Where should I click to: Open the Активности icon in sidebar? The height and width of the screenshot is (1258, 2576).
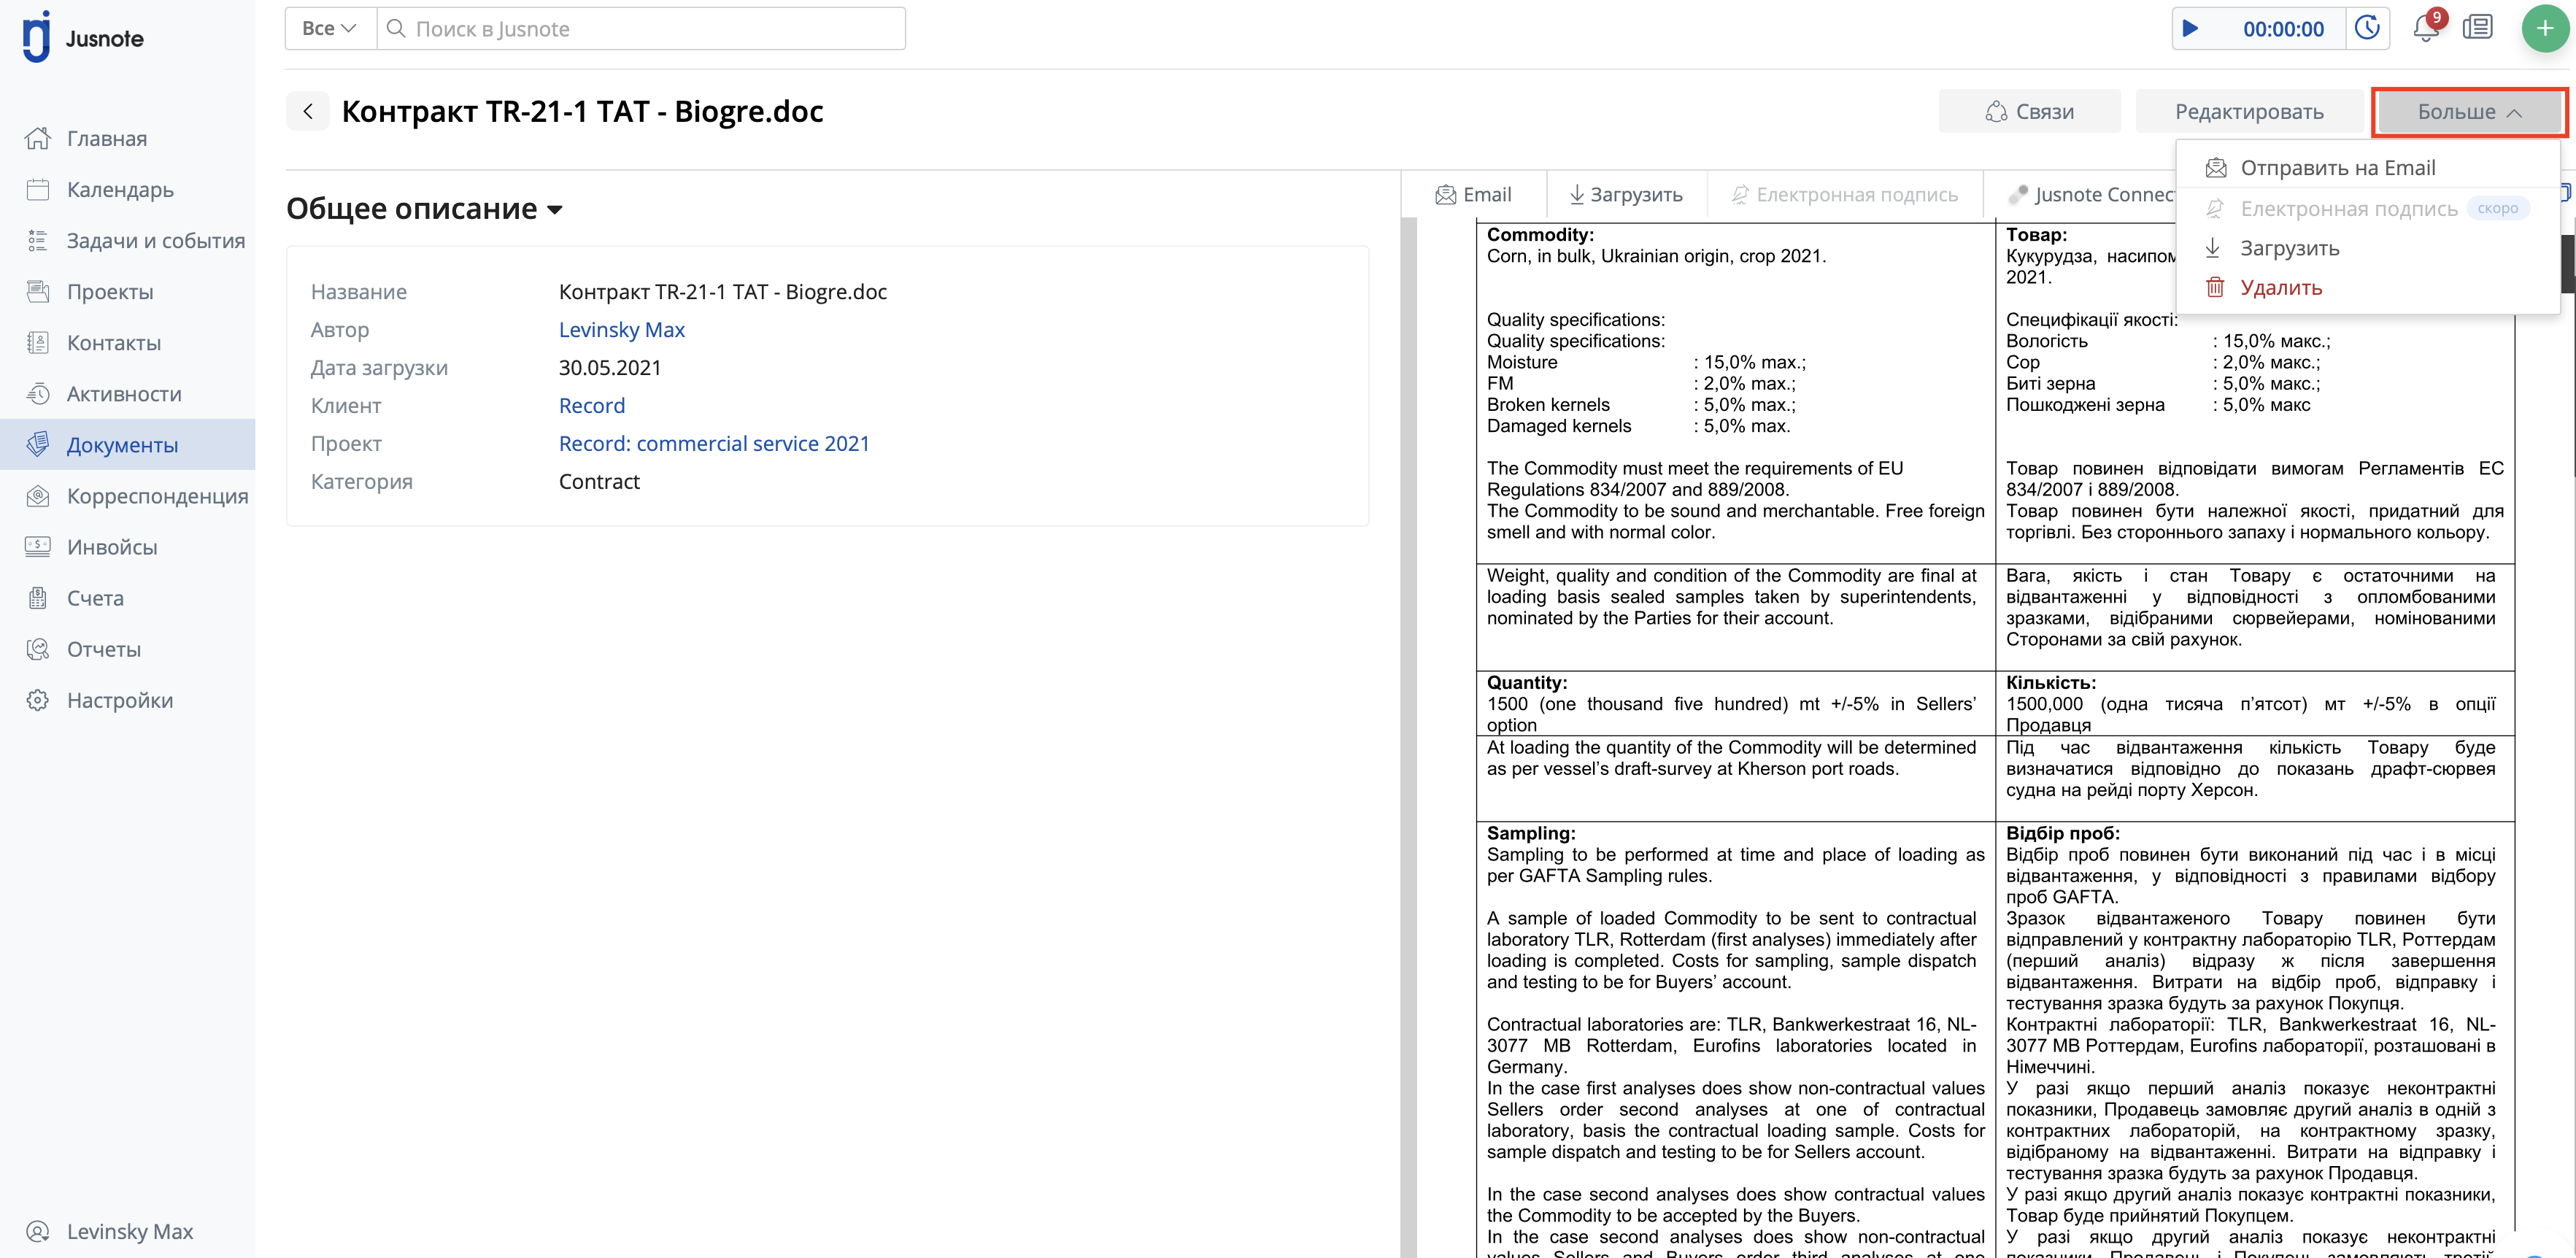pyautogui.click(x=38, y=393)
